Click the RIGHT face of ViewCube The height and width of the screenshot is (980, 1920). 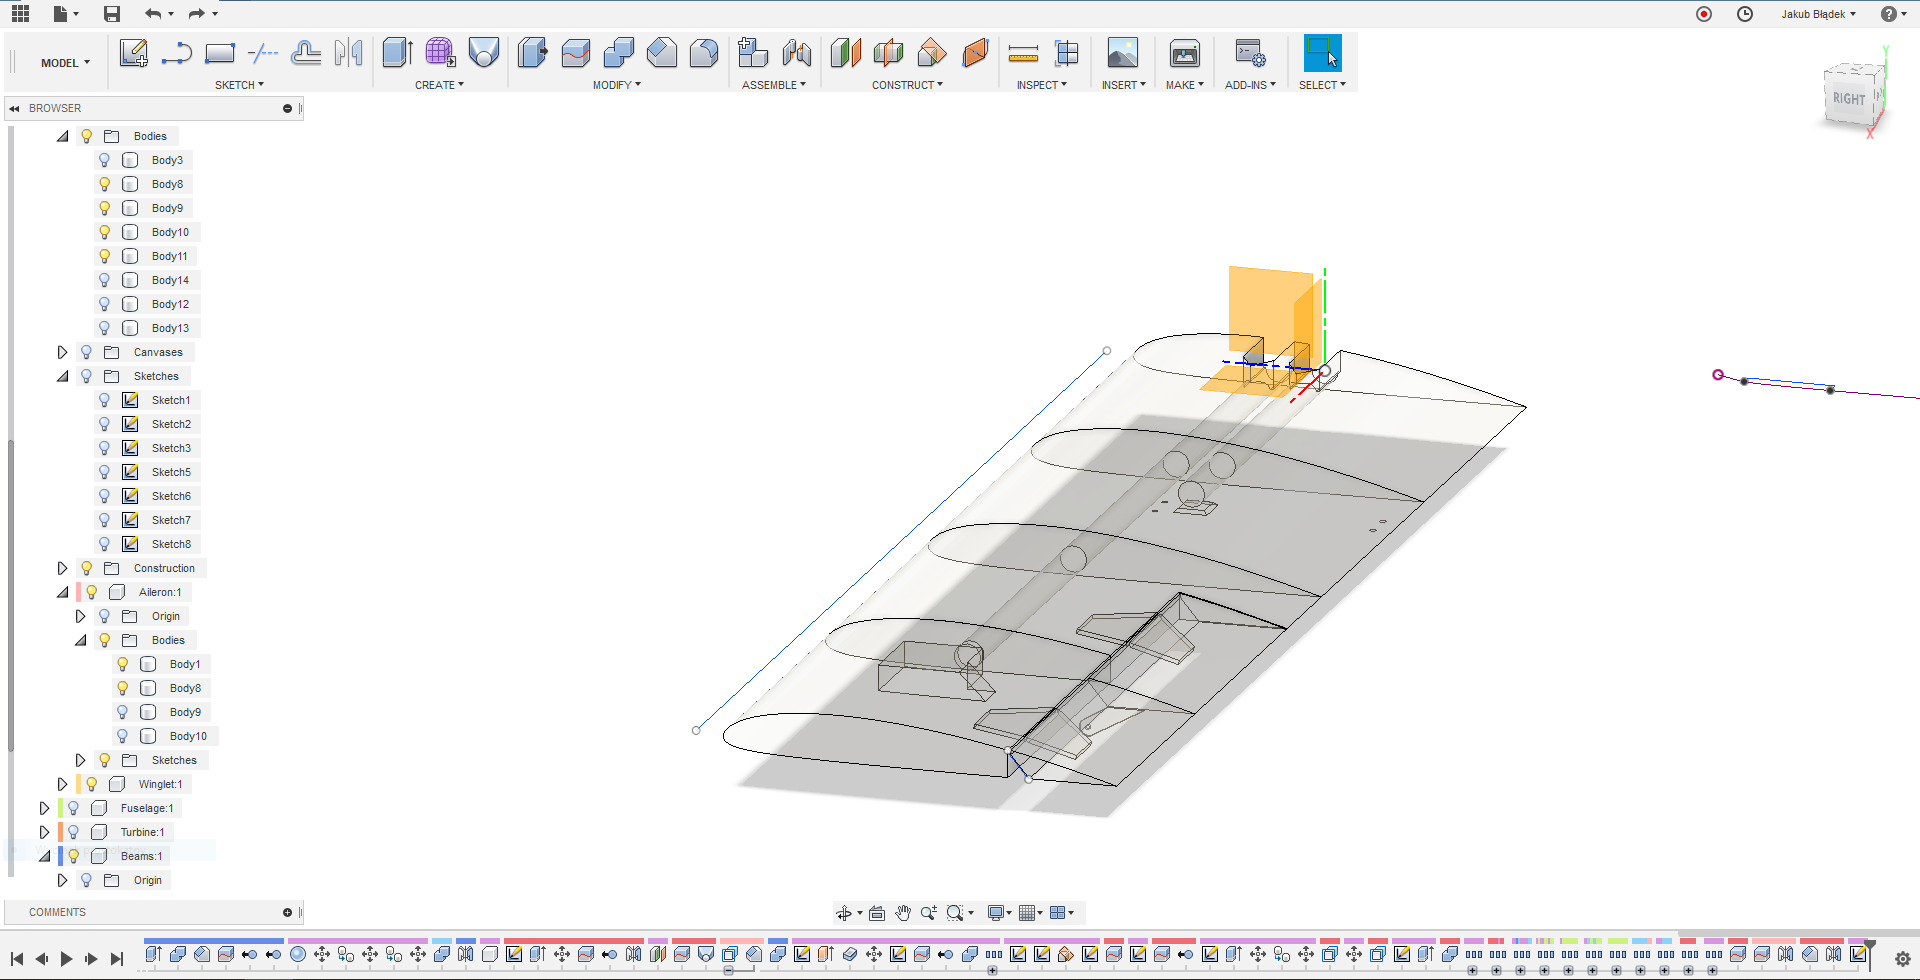tap(1849, 98)
